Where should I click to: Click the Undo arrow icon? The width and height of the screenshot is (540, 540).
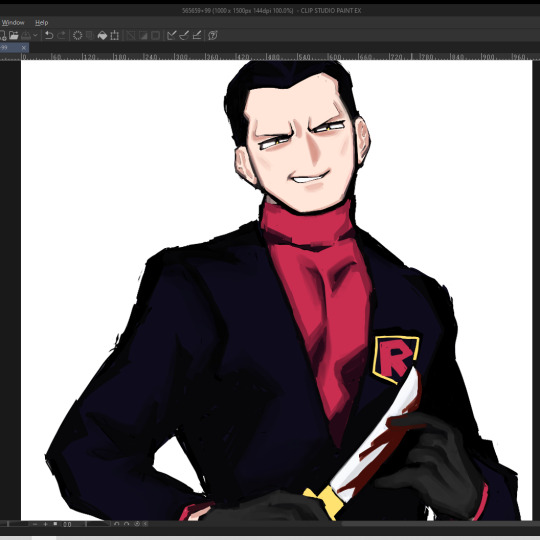pyautogui.click(x=49, y=35)
